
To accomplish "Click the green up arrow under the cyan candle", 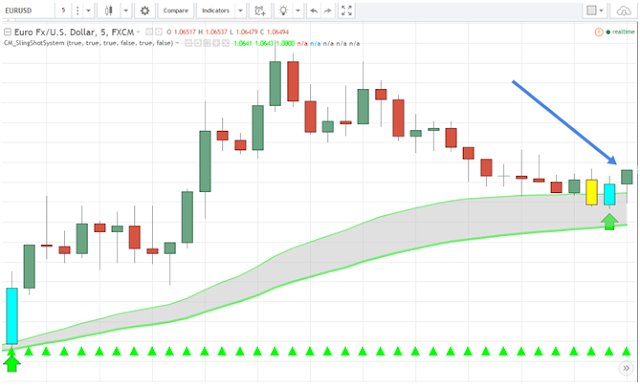I will 609,221.
